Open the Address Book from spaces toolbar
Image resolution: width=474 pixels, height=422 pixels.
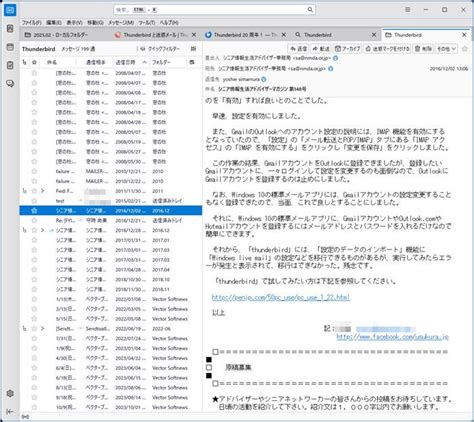tap(10, 29)
